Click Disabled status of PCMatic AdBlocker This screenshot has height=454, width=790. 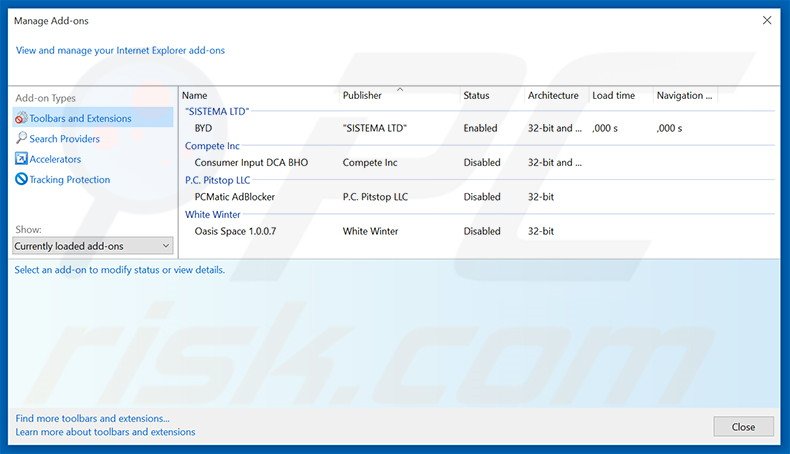click(482, 197)
